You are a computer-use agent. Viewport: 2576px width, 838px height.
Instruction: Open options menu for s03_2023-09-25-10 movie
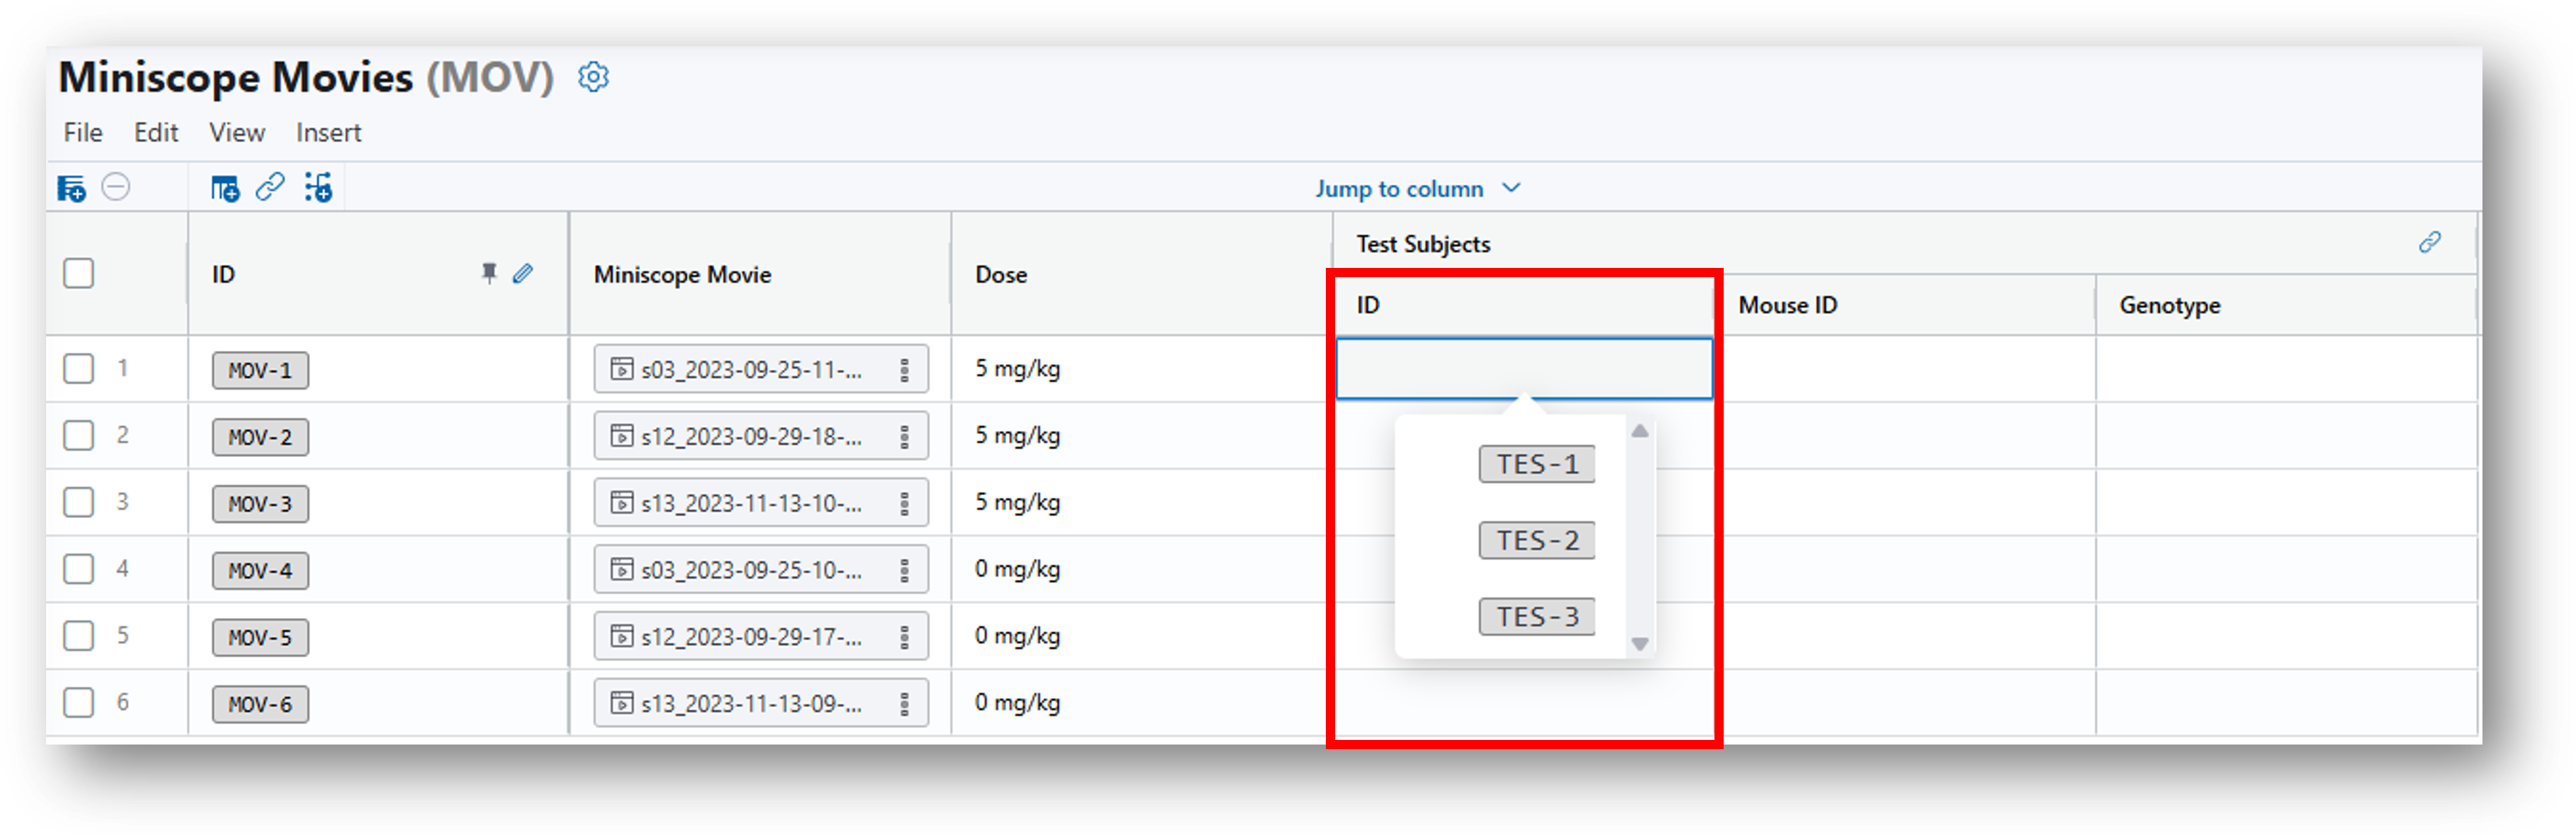904,570
